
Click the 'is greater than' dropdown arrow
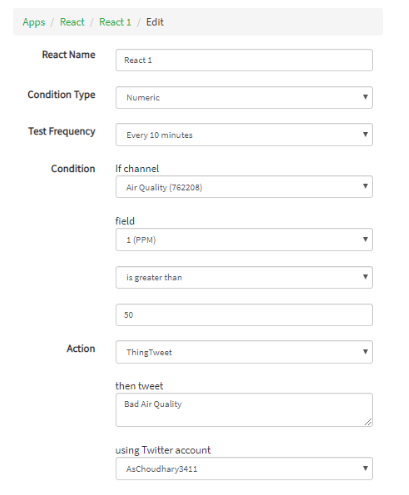click(365, 277)
